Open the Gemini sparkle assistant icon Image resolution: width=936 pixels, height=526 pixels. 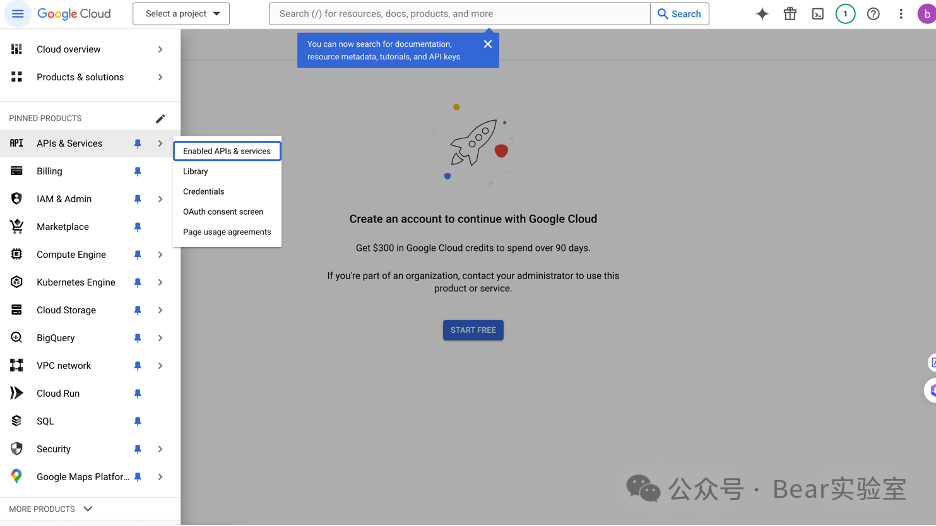[x=762, y=14]
